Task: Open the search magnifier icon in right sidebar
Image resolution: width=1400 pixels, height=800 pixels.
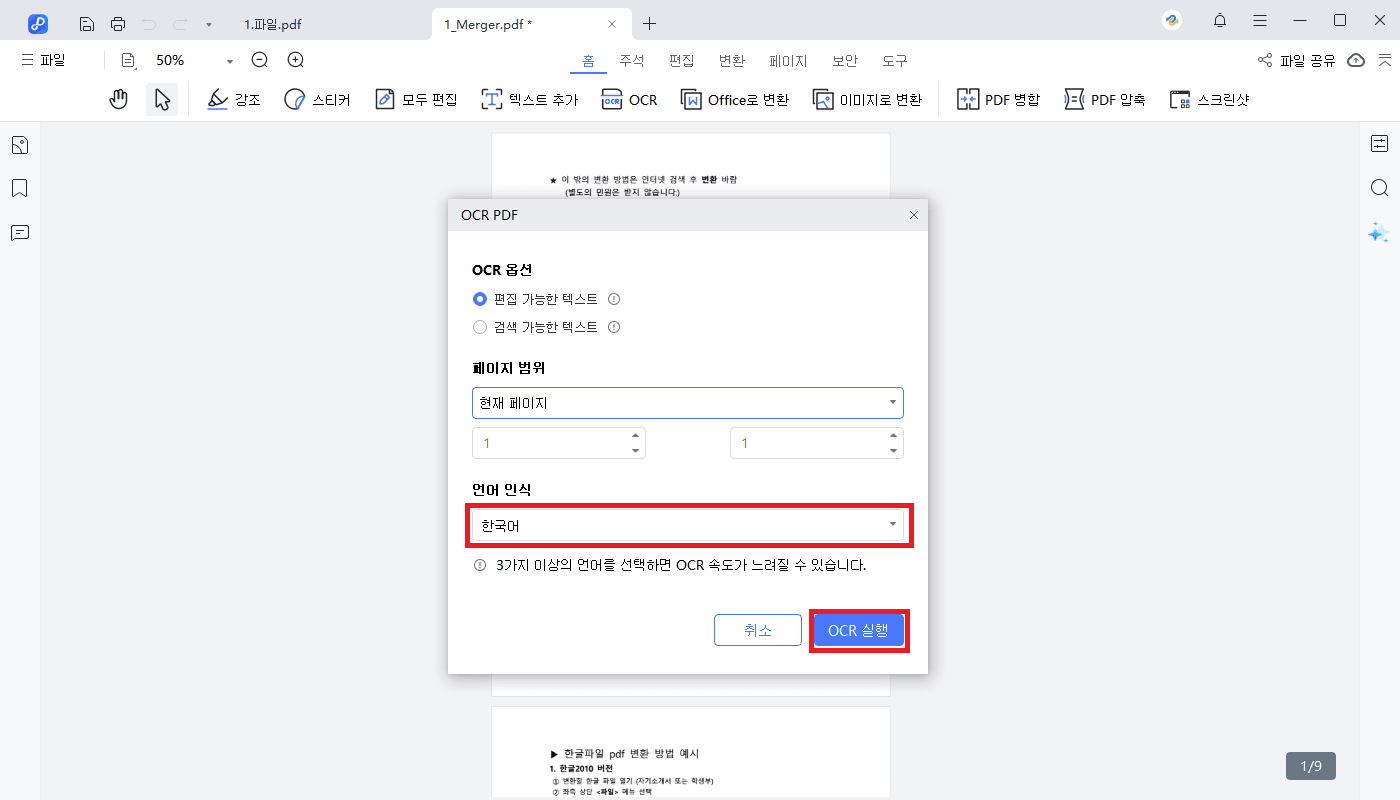Action: (1379, 188)
